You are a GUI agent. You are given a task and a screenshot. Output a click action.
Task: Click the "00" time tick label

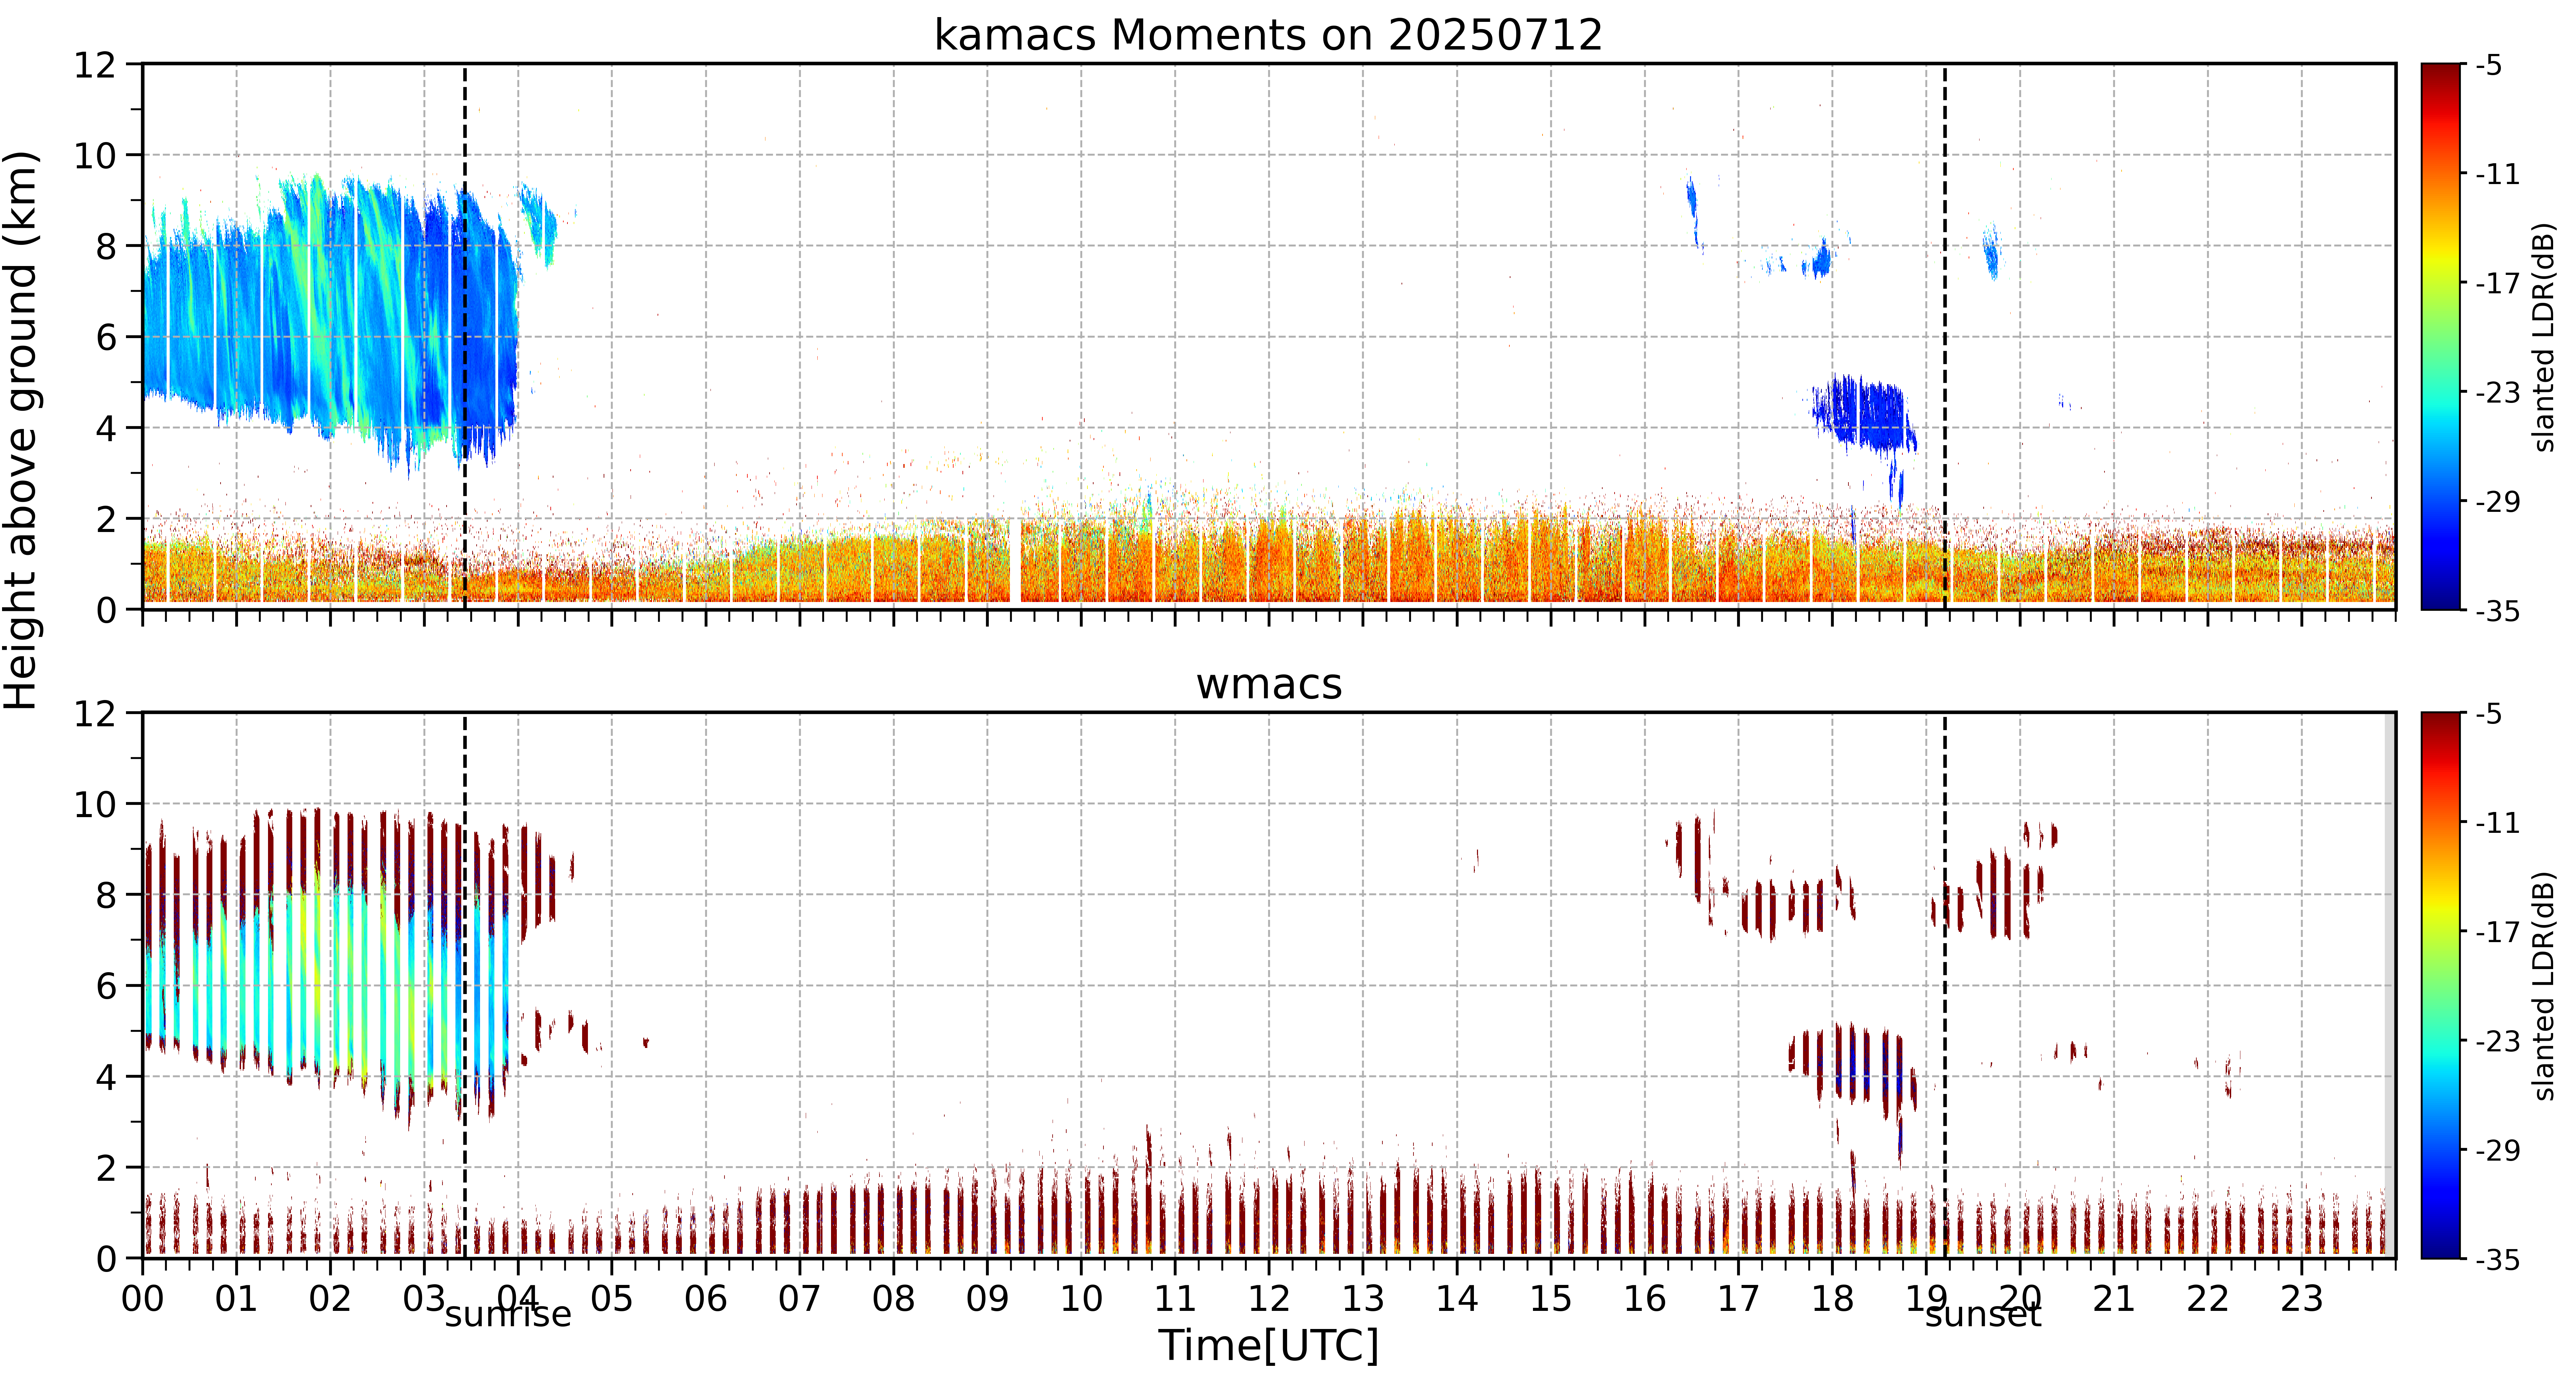tap(143, 1299)
